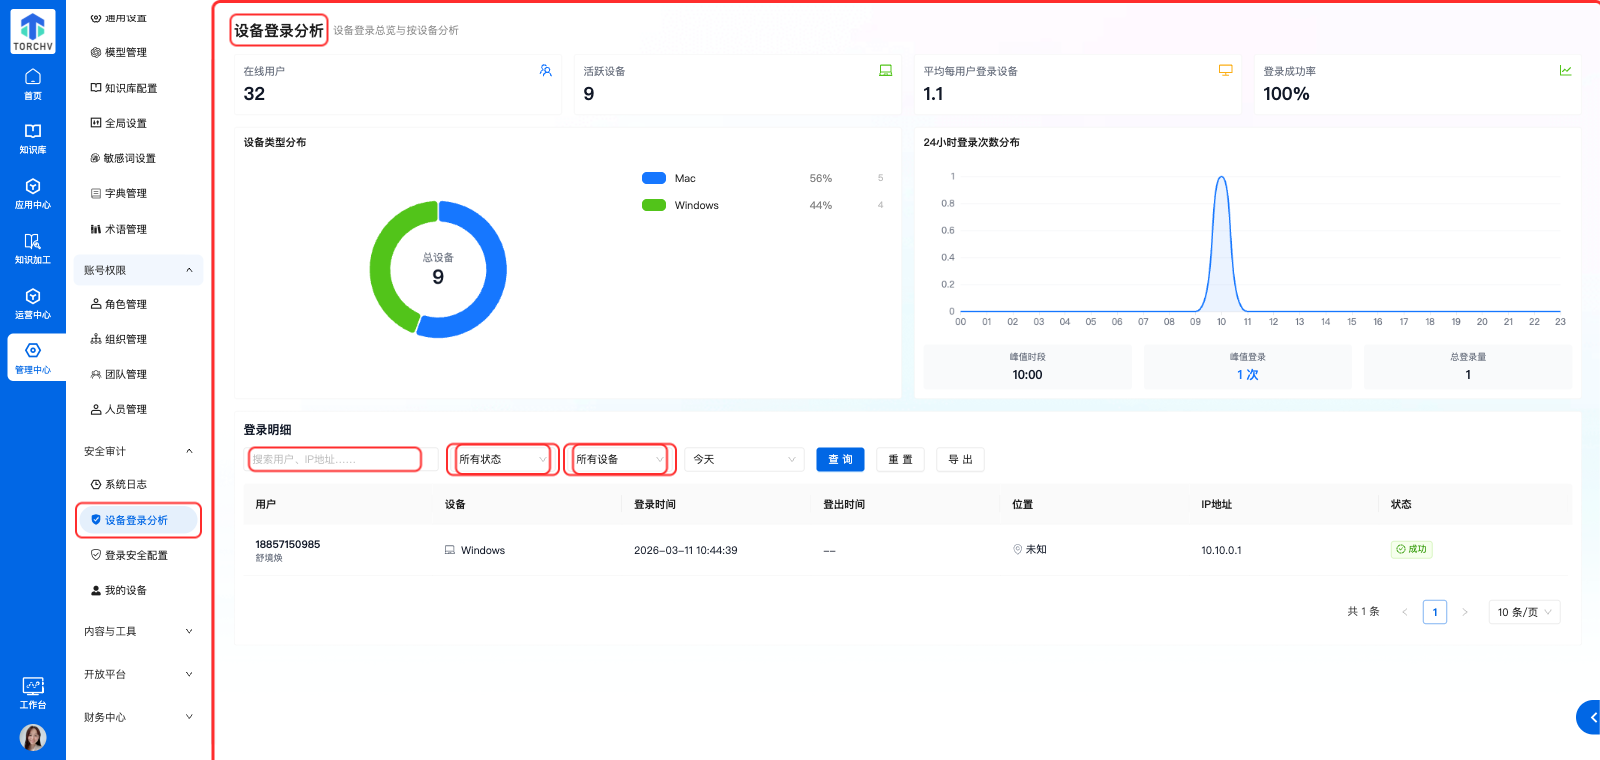1600x760 pixels.
Task: Expand the 财务中心 menu group
Action: pyautogui.click(x=138, y=717)
